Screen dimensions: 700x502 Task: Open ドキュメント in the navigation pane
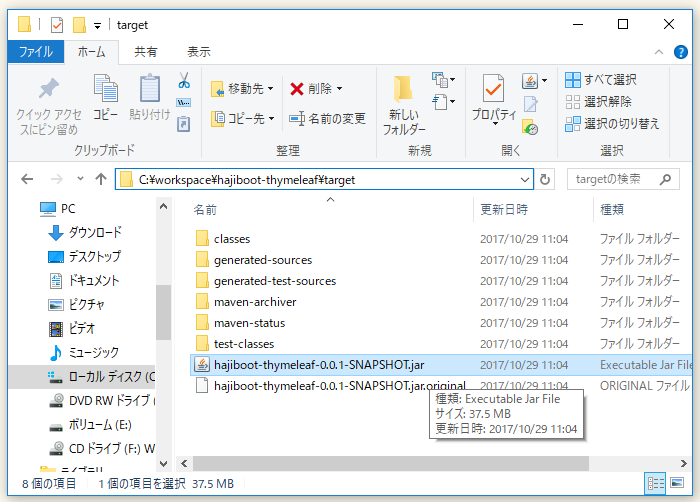click(x=83, y=280)
